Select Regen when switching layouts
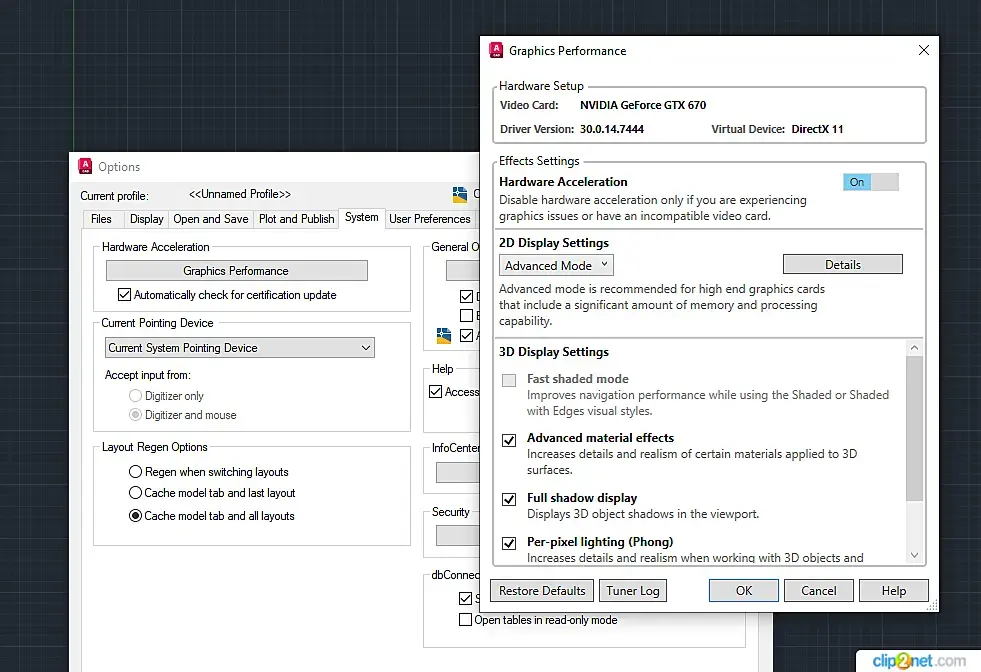981x672 pixels. click(136, 472)
